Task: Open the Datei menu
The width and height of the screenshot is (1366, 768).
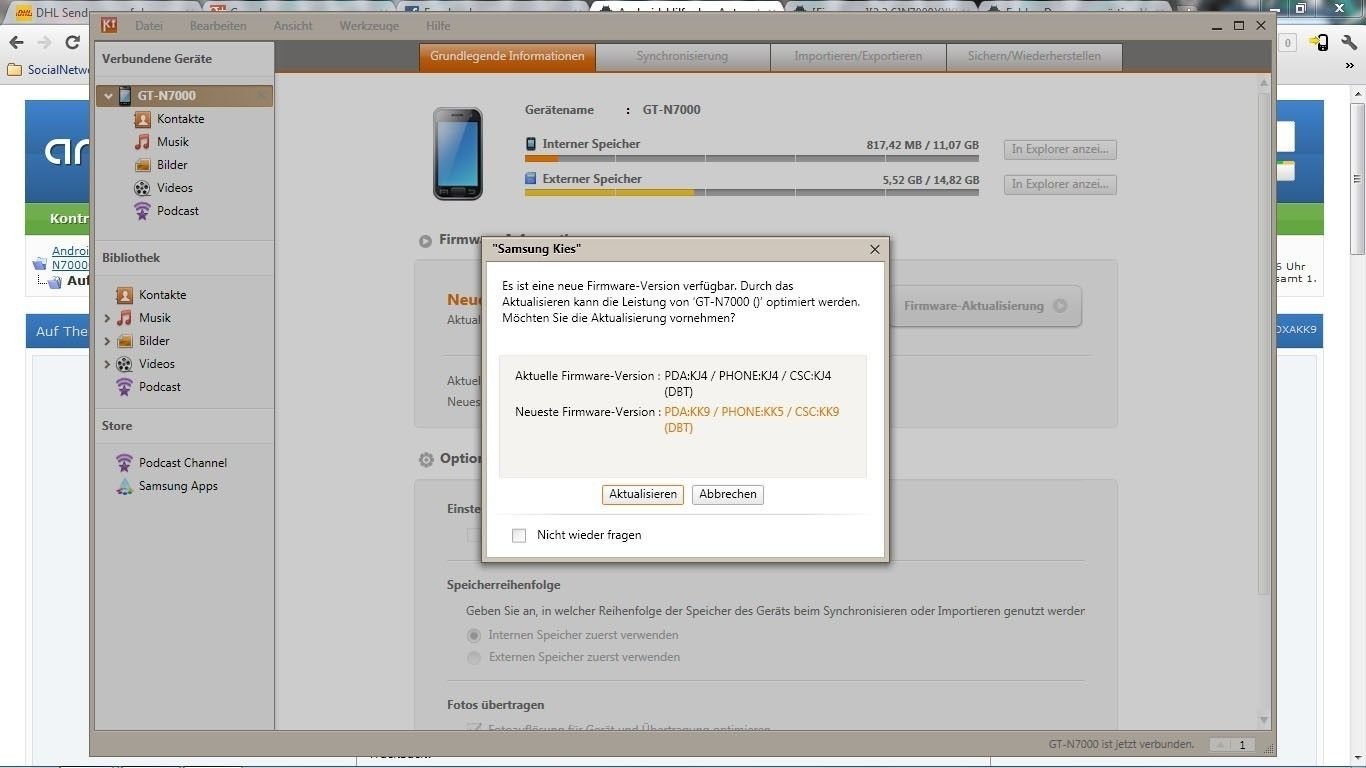Action: [x=149, y=26]
